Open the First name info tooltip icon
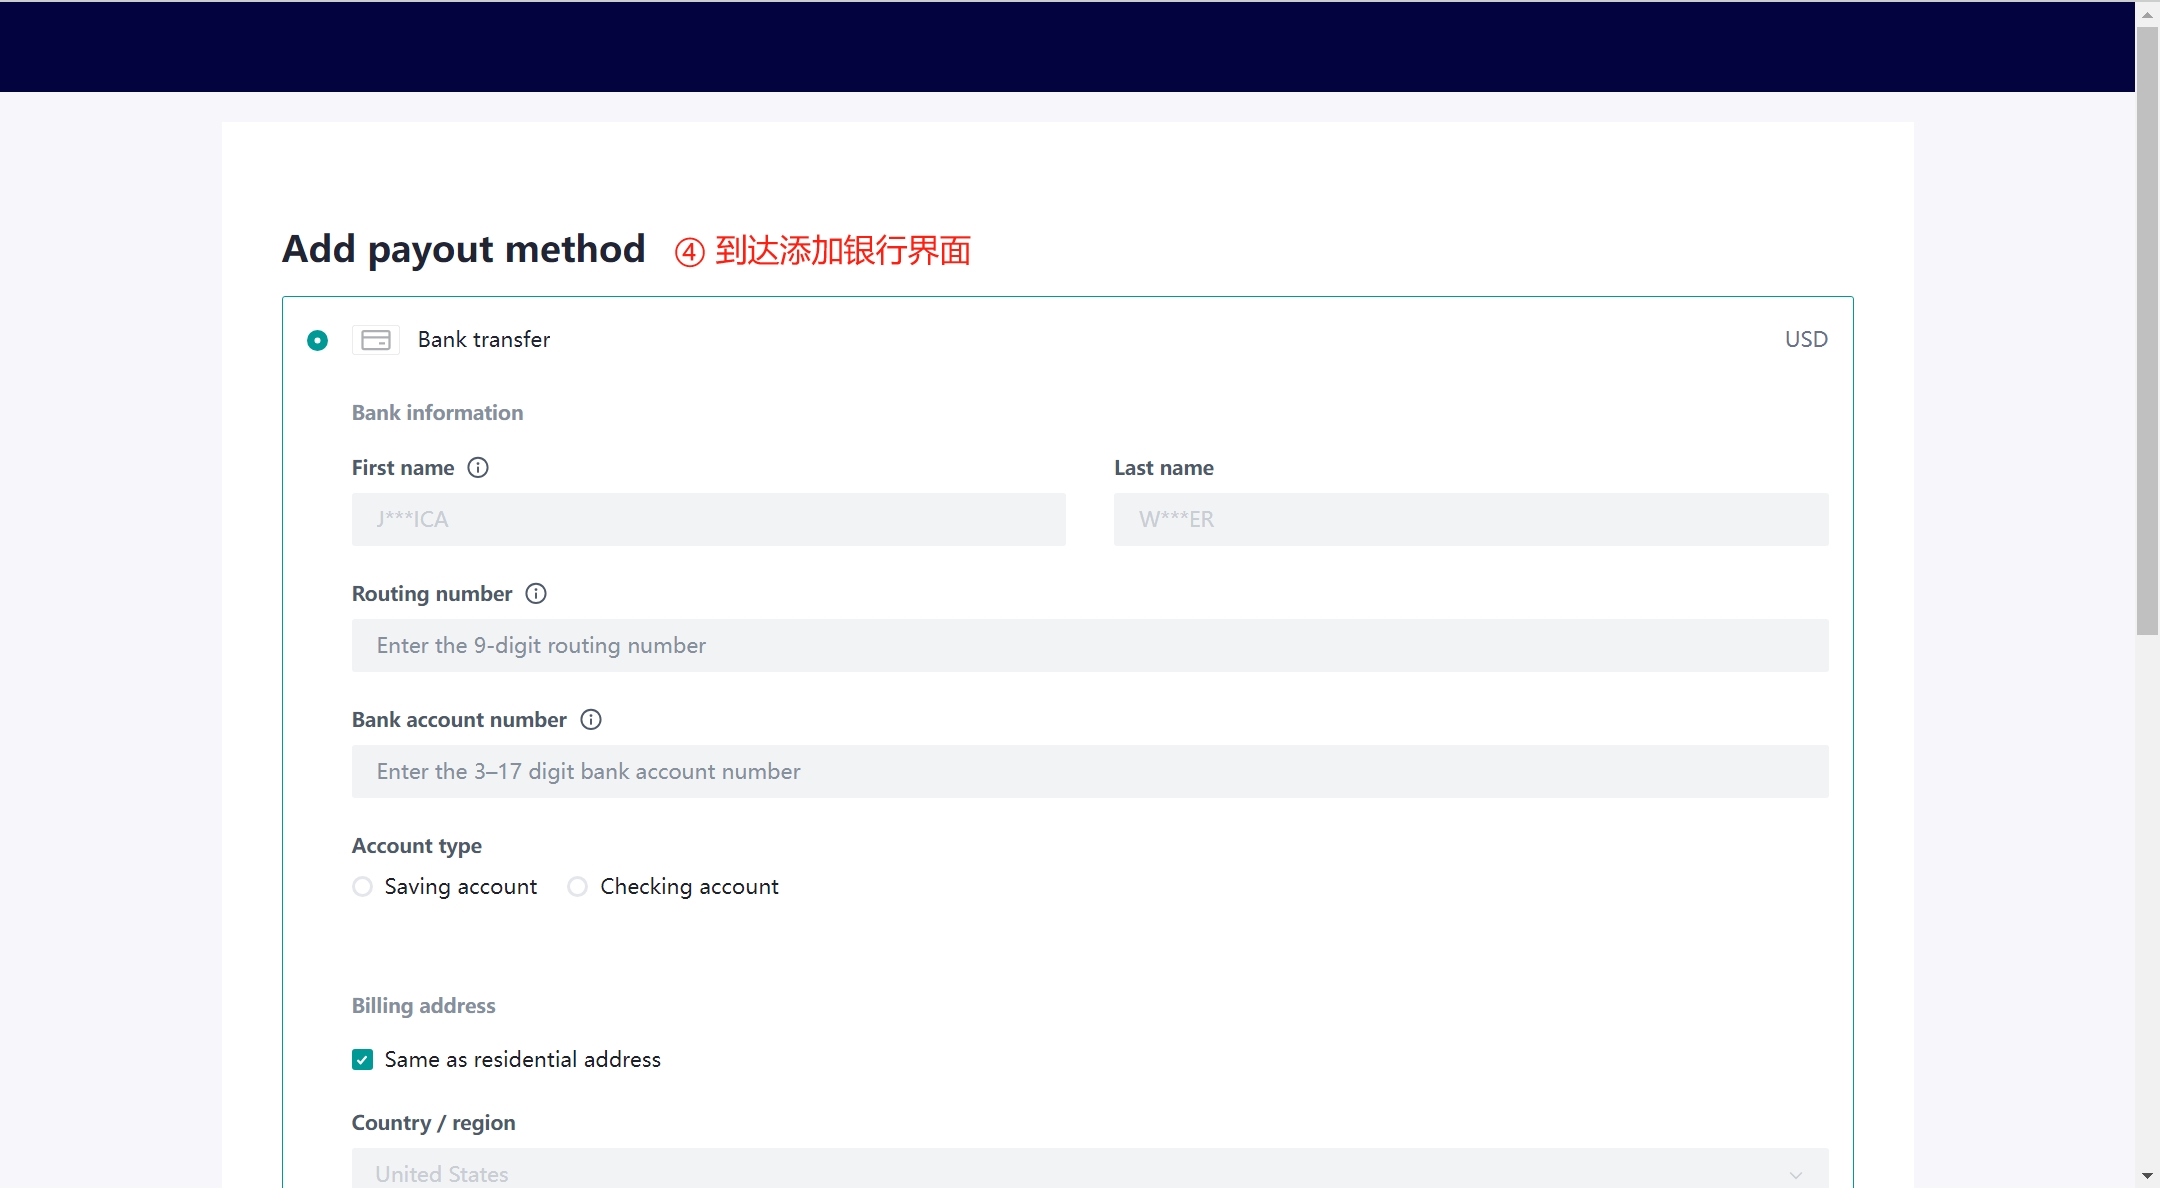 coord(478,467)
